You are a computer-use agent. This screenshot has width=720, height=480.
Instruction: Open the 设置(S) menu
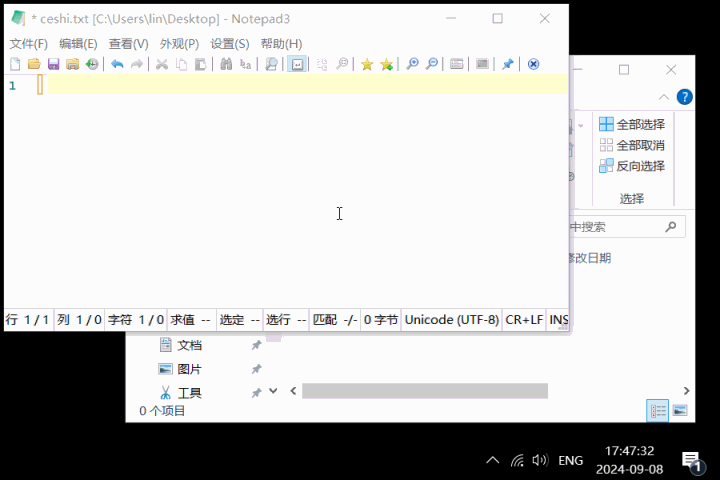[x=230, y=44]
